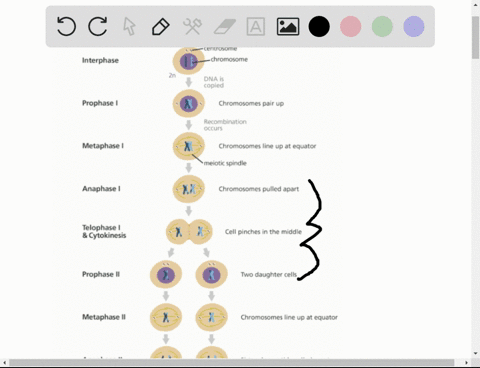The height and width of the screenshot is (368, 480).
Task: Click the 'Chromosomes pair up' text
Action: pos(251,103)
